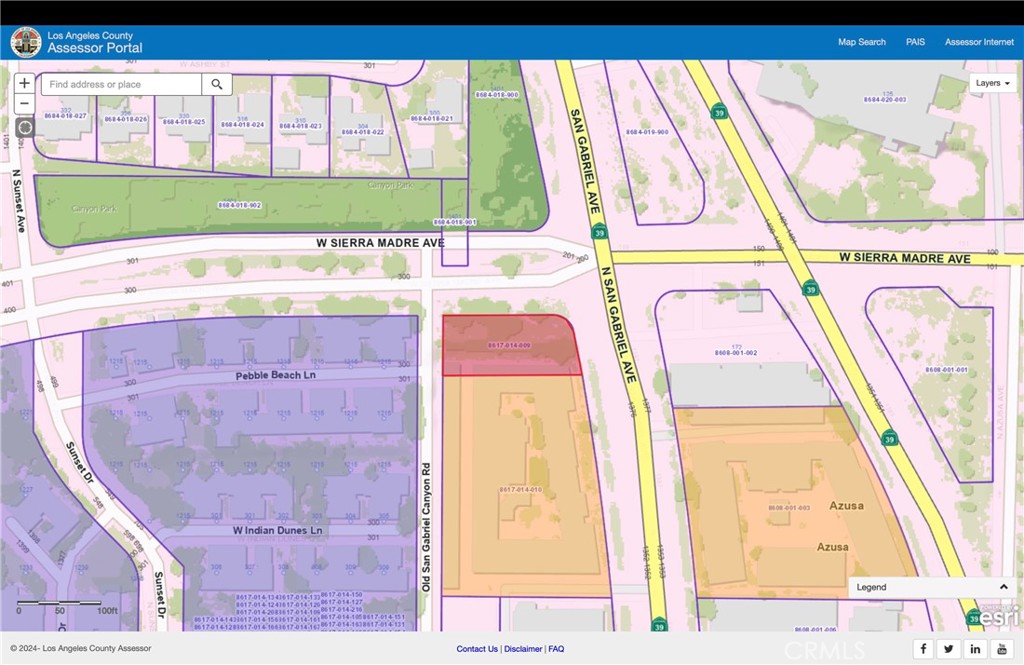The height and width of the screenshot is (665, 1024).
Task: Click the Los Angeles County seal logo
Action: 26,42
